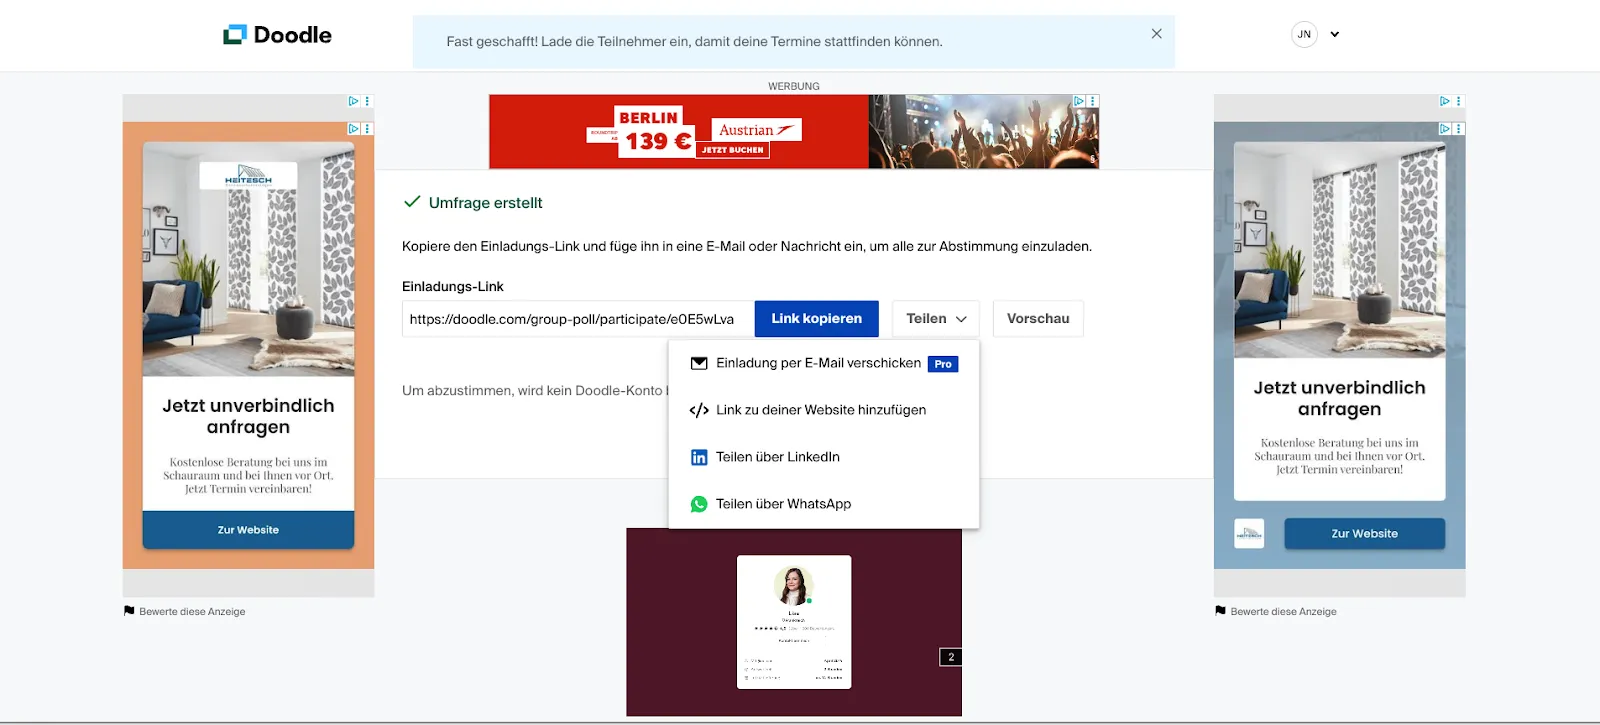Screen dimensions: 1600x725
Task: Click Zur Website in right ad
Action: (x=1364, y=534)
